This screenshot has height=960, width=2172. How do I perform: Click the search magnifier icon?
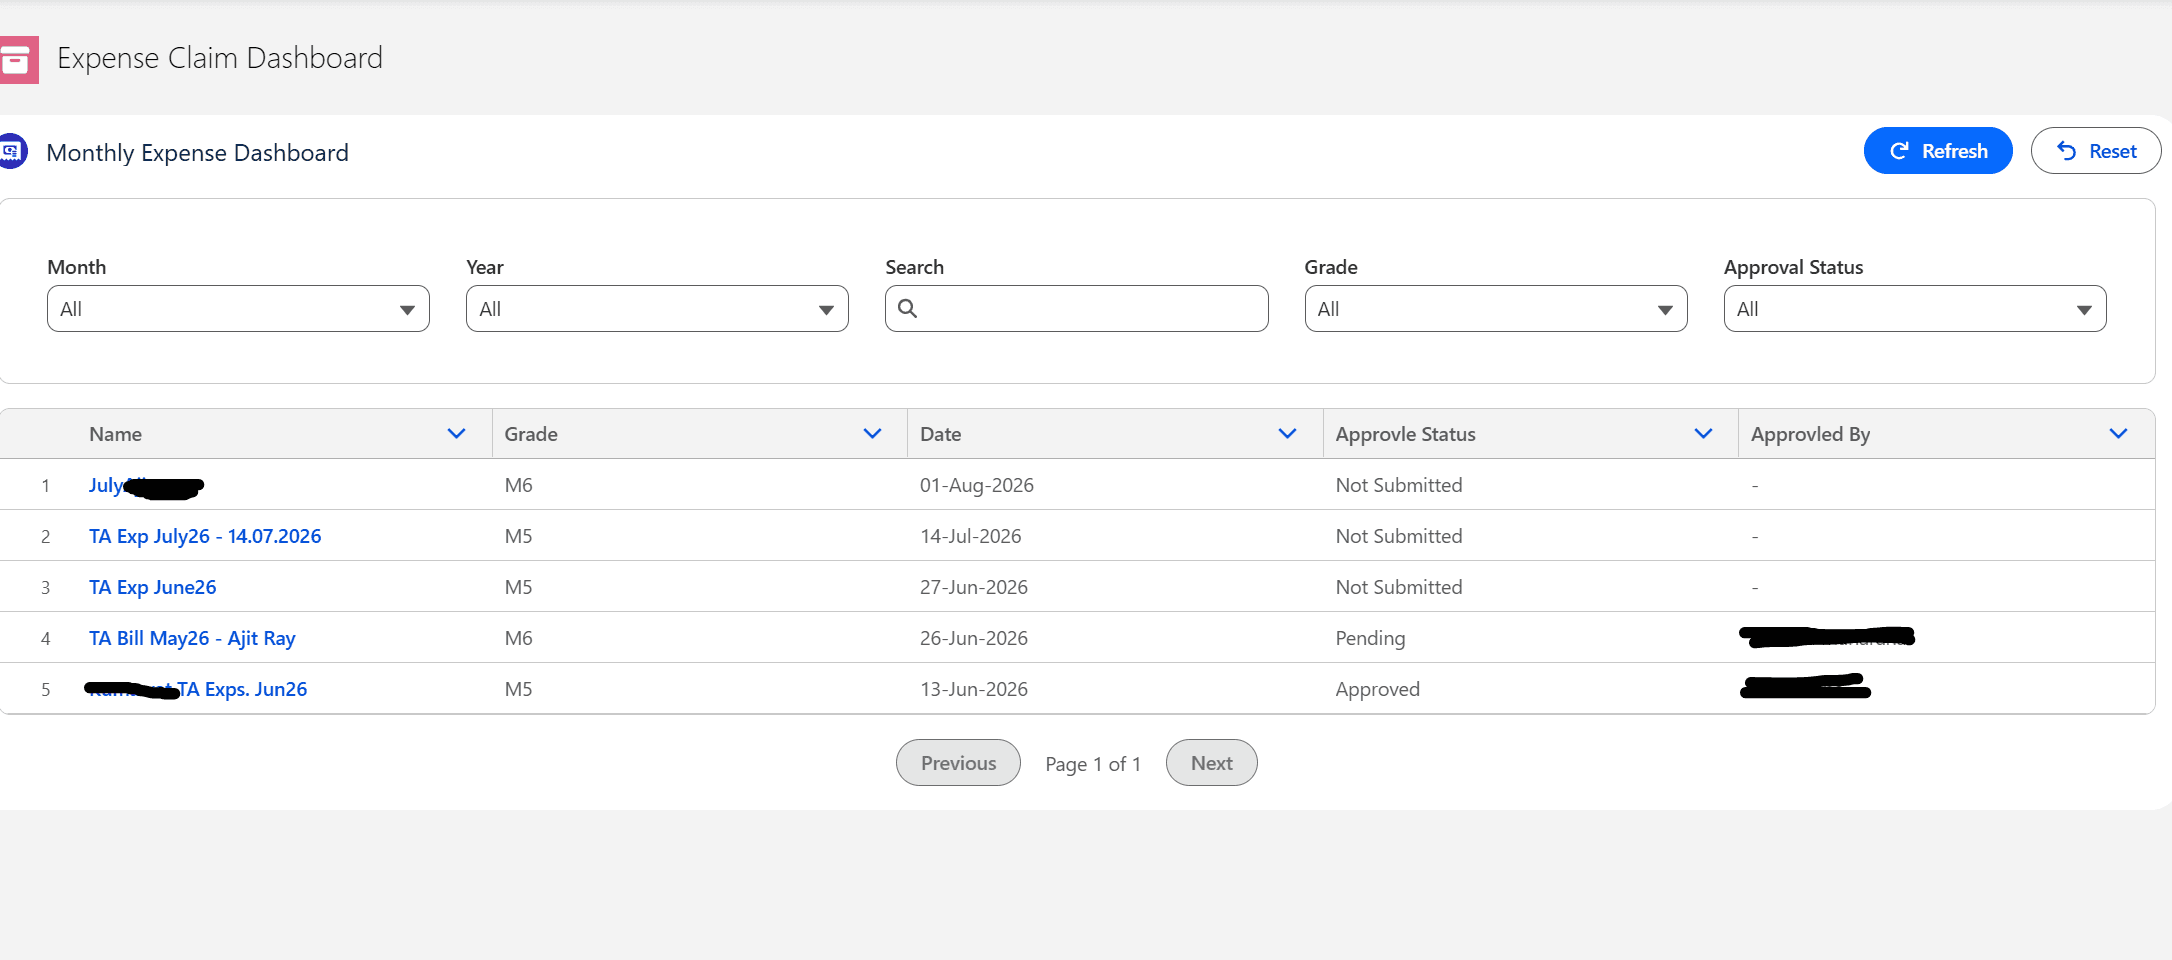tap(908, 308)
